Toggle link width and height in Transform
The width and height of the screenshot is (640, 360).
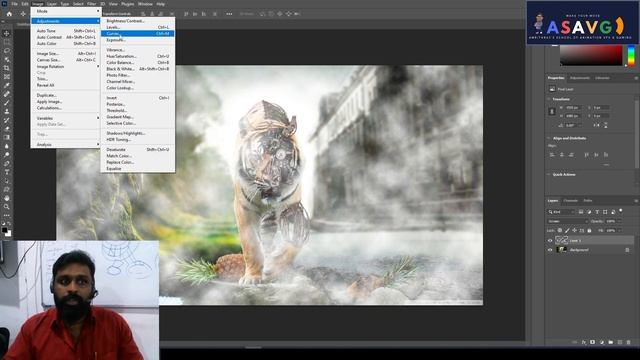tap(552, 111)
